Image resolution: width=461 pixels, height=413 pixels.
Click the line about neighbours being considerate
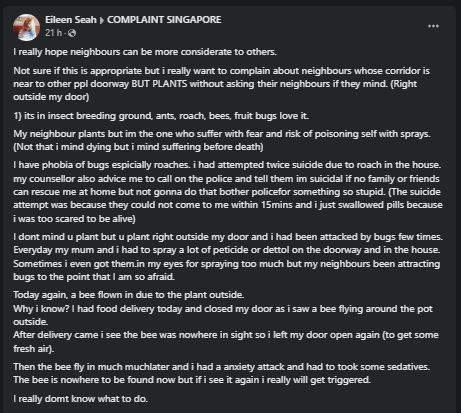[x=145, y=52]
